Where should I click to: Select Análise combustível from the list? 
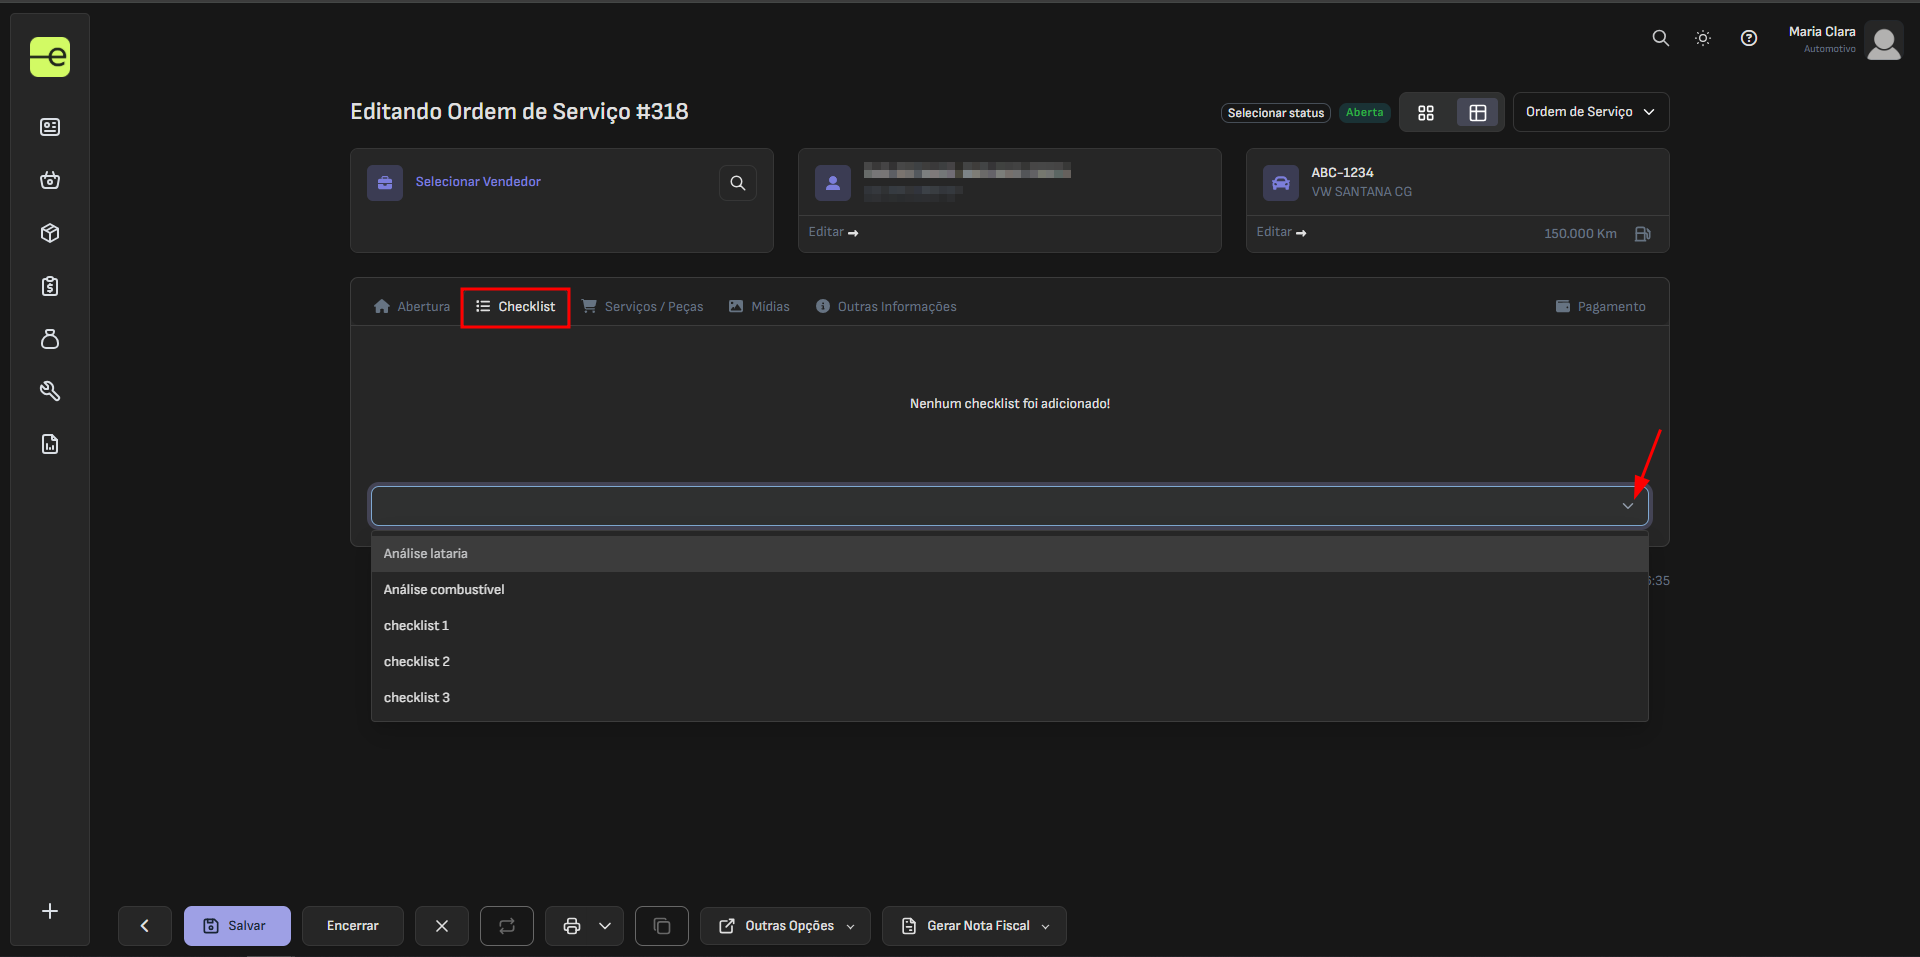[444, 590]
